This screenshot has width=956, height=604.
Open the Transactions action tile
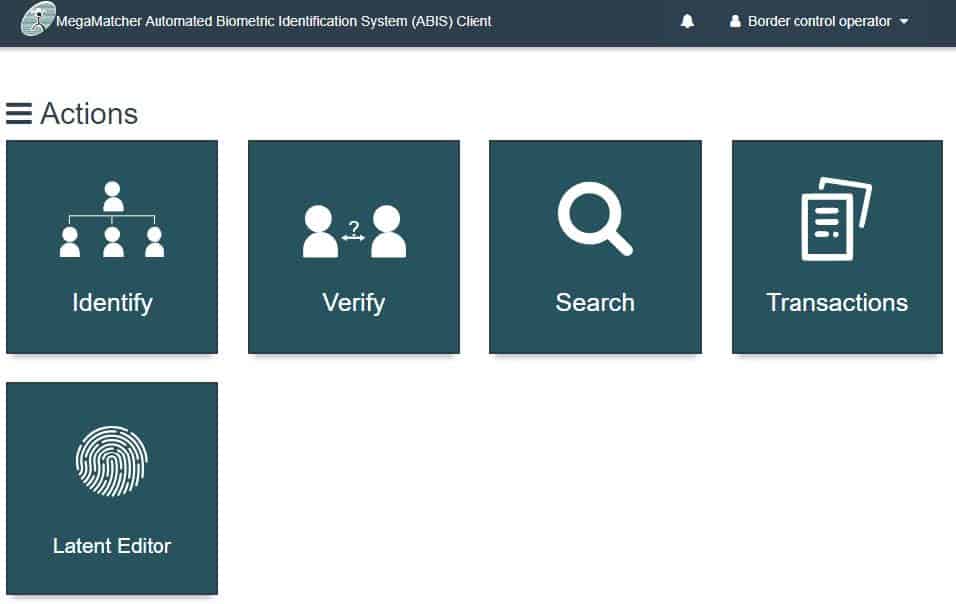[x=837, y=247]
